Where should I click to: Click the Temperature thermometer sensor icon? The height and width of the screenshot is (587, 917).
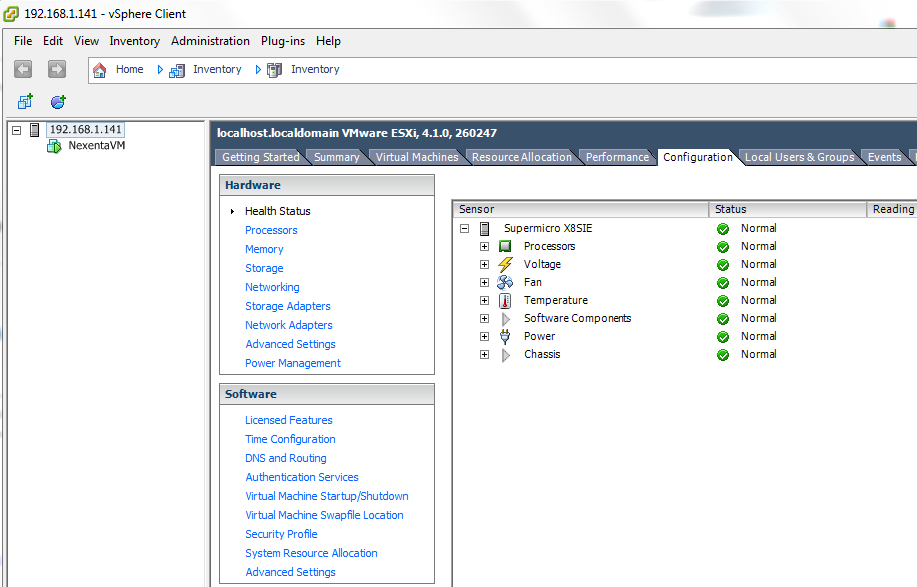tap(505, 301)
